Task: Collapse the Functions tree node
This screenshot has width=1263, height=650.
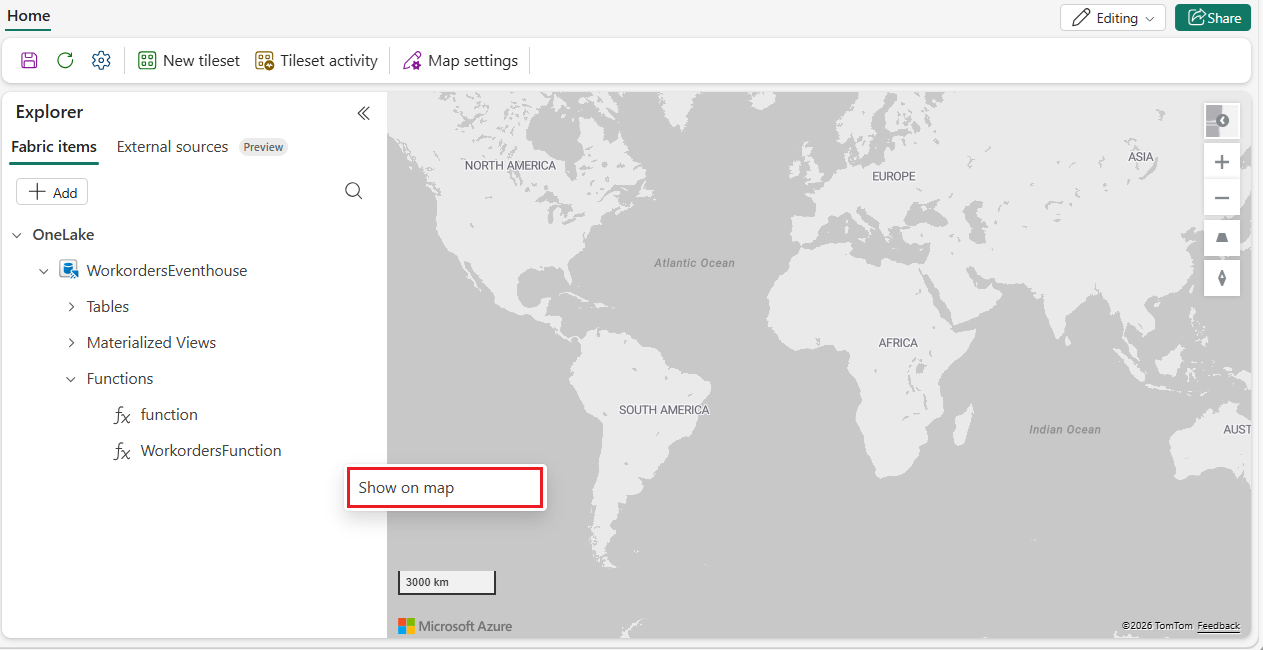Action: (70, 378)
